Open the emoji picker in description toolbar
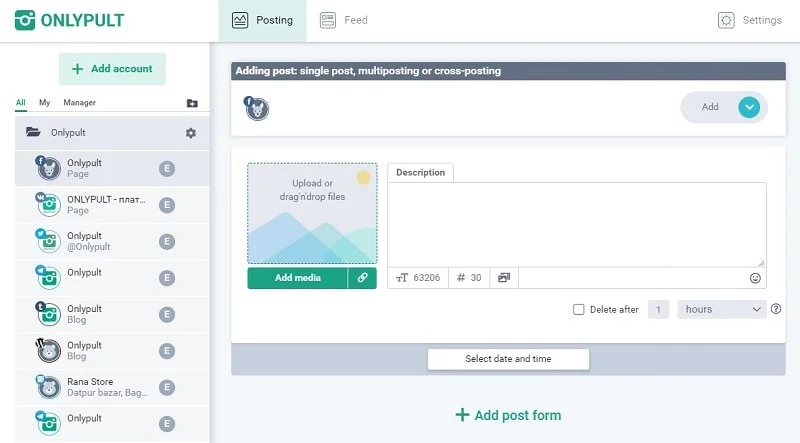The height and width of the screenshot is (443, 800). [755, 278]
